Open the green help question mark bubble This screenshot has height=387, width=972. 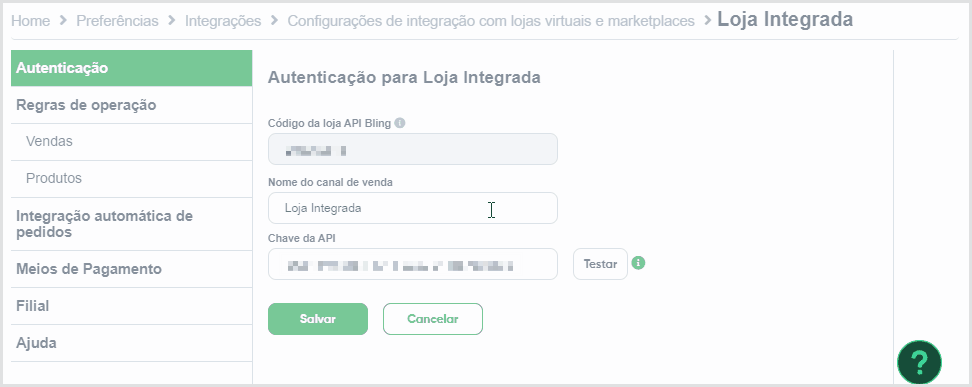point(919,363)
